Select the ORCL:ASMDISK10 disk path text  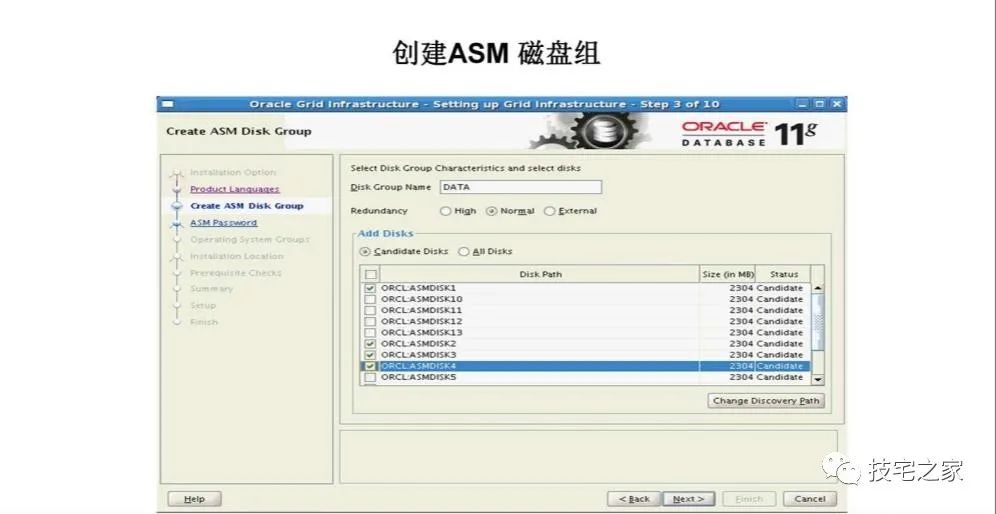[422, 299]
